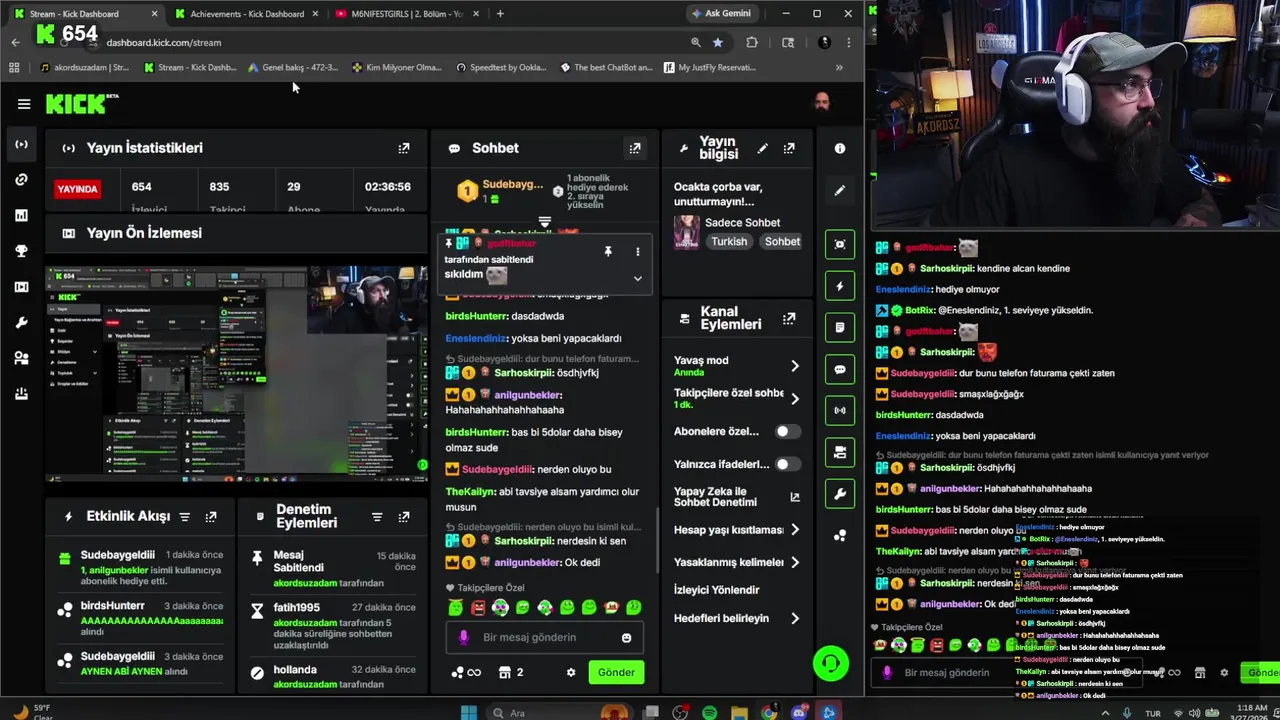Bookmark this page with the star icon
The image size is (1280, 720).
click(x=718, y=43)
